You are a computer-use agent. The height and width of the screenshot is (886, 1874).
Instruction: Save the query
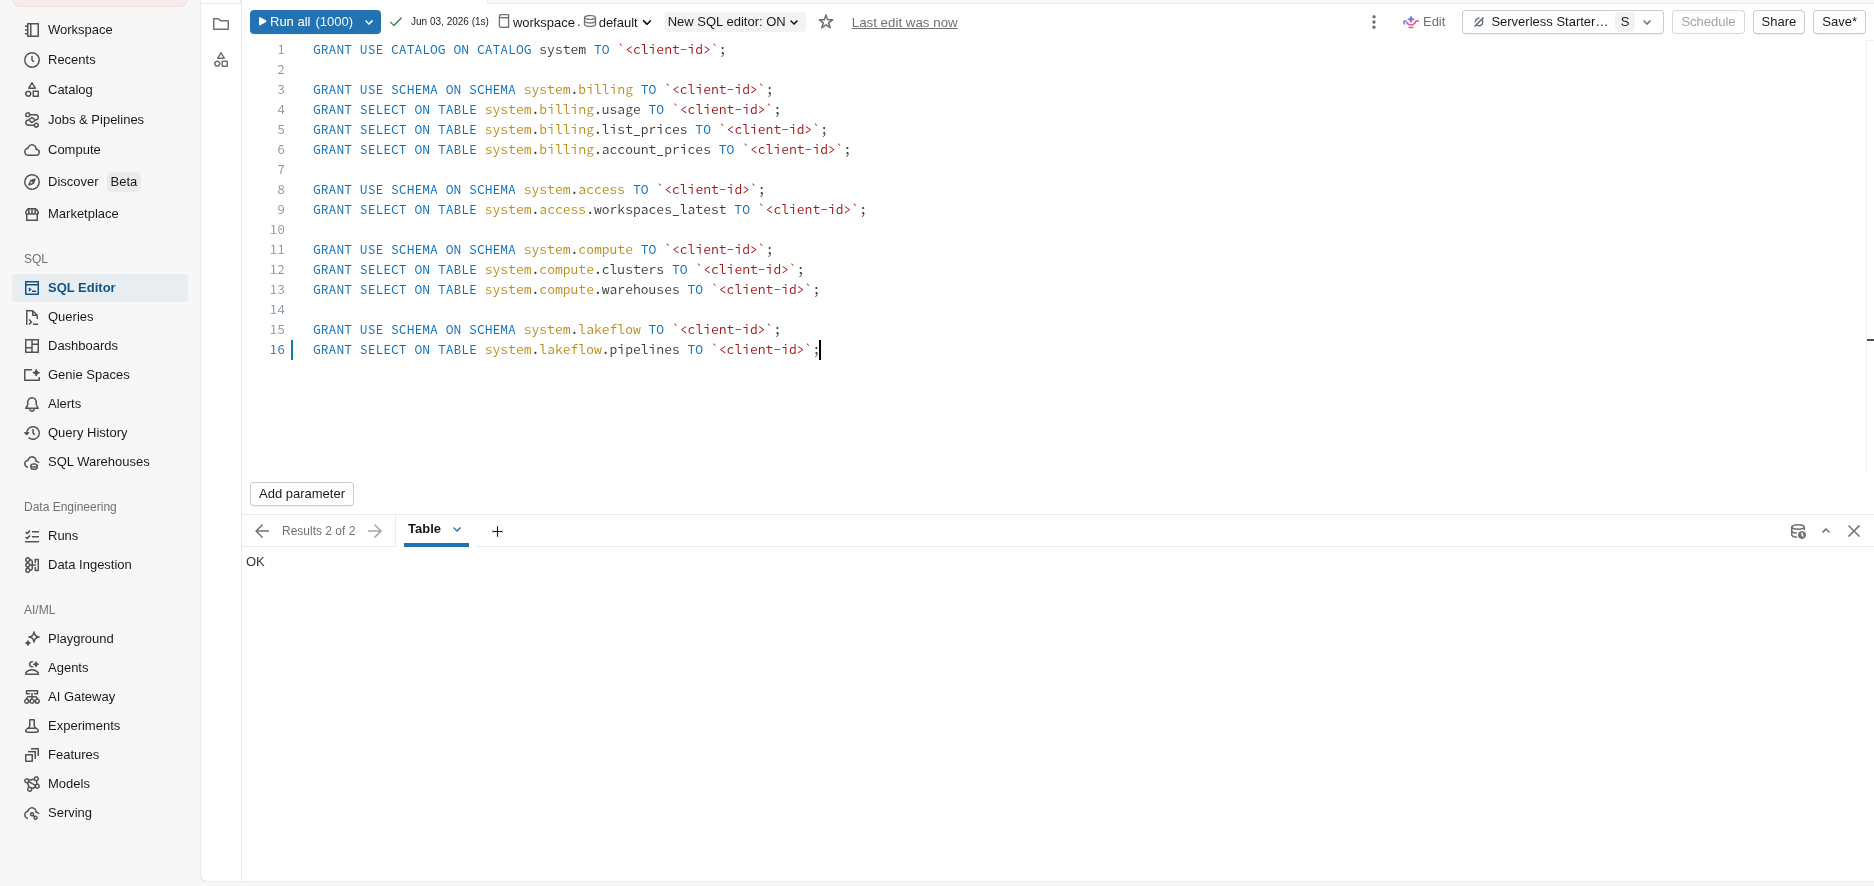[1839, 22]
